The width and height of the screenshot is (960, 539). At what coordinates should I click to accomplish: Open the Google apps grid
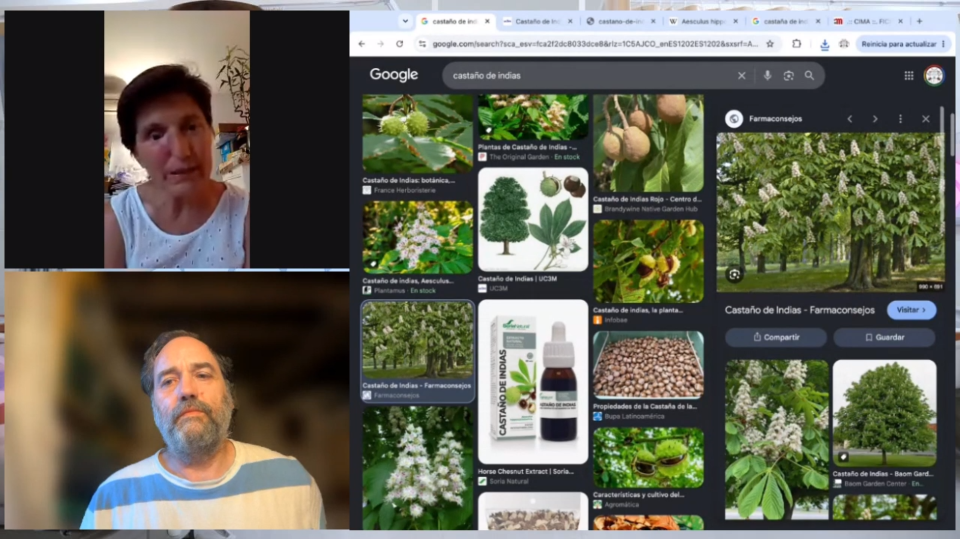click(x=909, y=75)
